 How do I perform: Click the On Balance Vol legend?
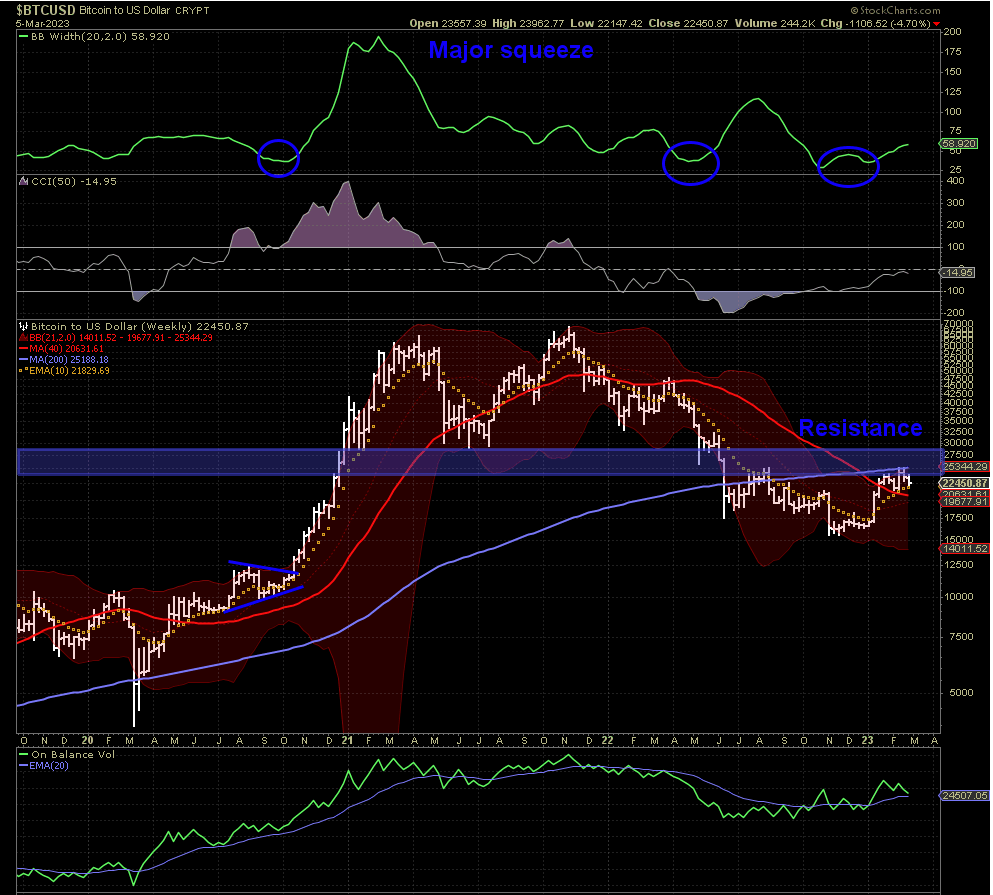(73, 754)
